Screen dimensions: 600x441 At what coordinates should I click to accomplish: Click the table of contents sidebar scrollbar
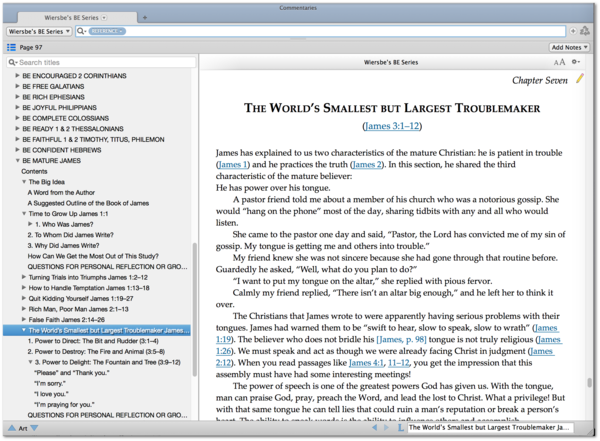(194, 309)
